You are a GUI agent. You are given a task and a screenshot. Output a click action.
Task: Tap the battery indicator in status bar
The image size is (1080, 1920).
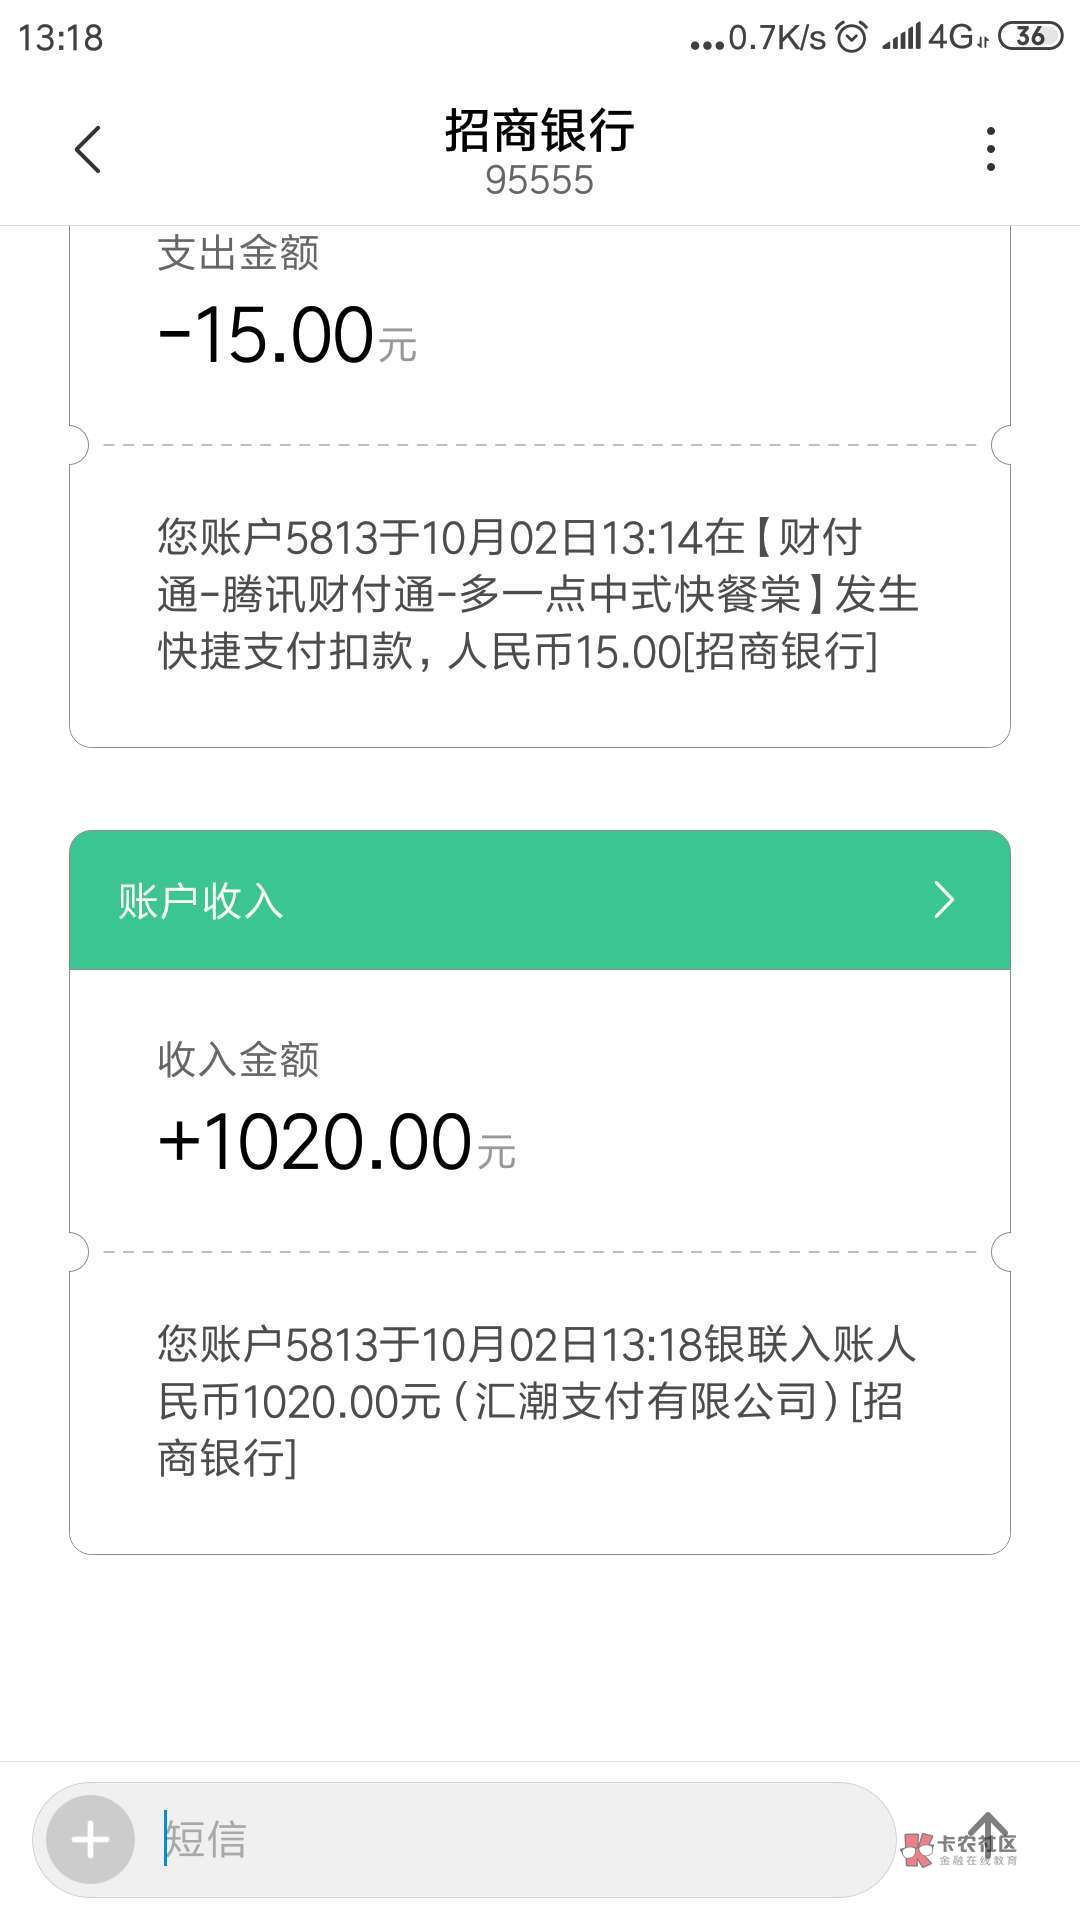point(1030,37)
